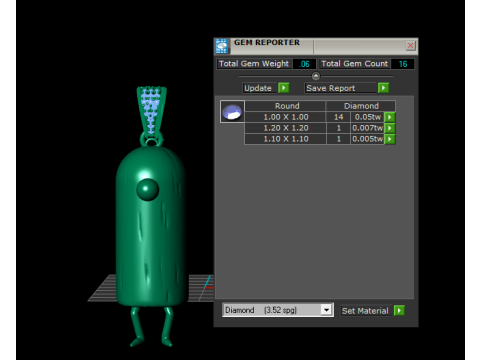Click the Save Report label

pyautogui.click(x=330, y=88)
